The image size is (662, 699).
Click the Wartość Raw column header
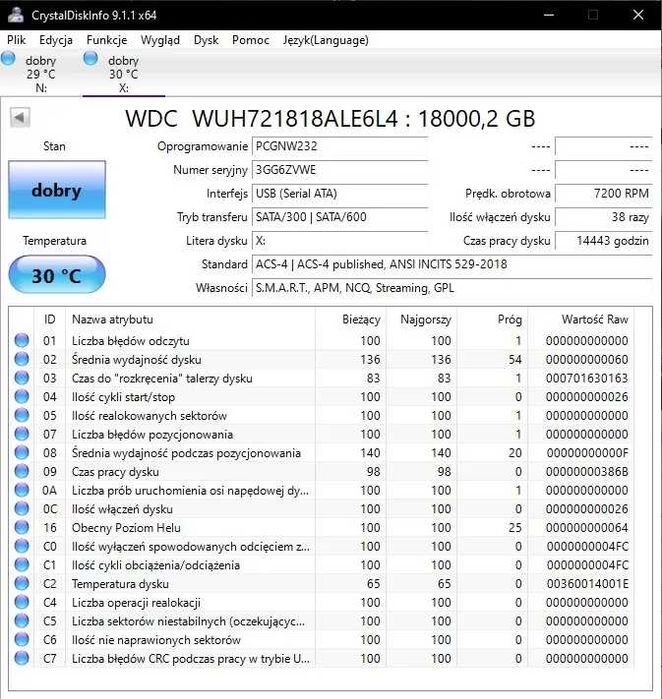[x=581, y=319]
